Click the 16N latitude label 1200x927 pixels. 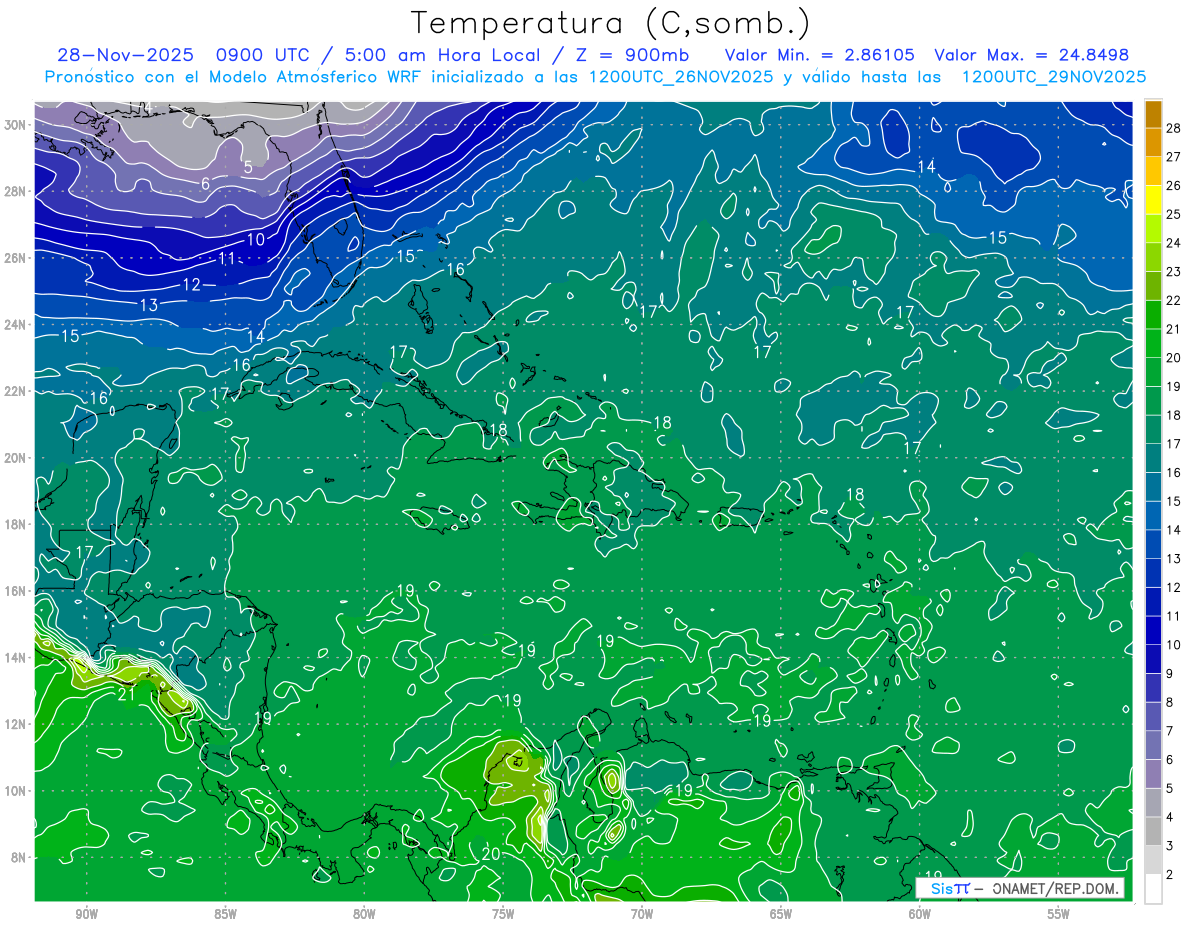click(x=17, y=591)
